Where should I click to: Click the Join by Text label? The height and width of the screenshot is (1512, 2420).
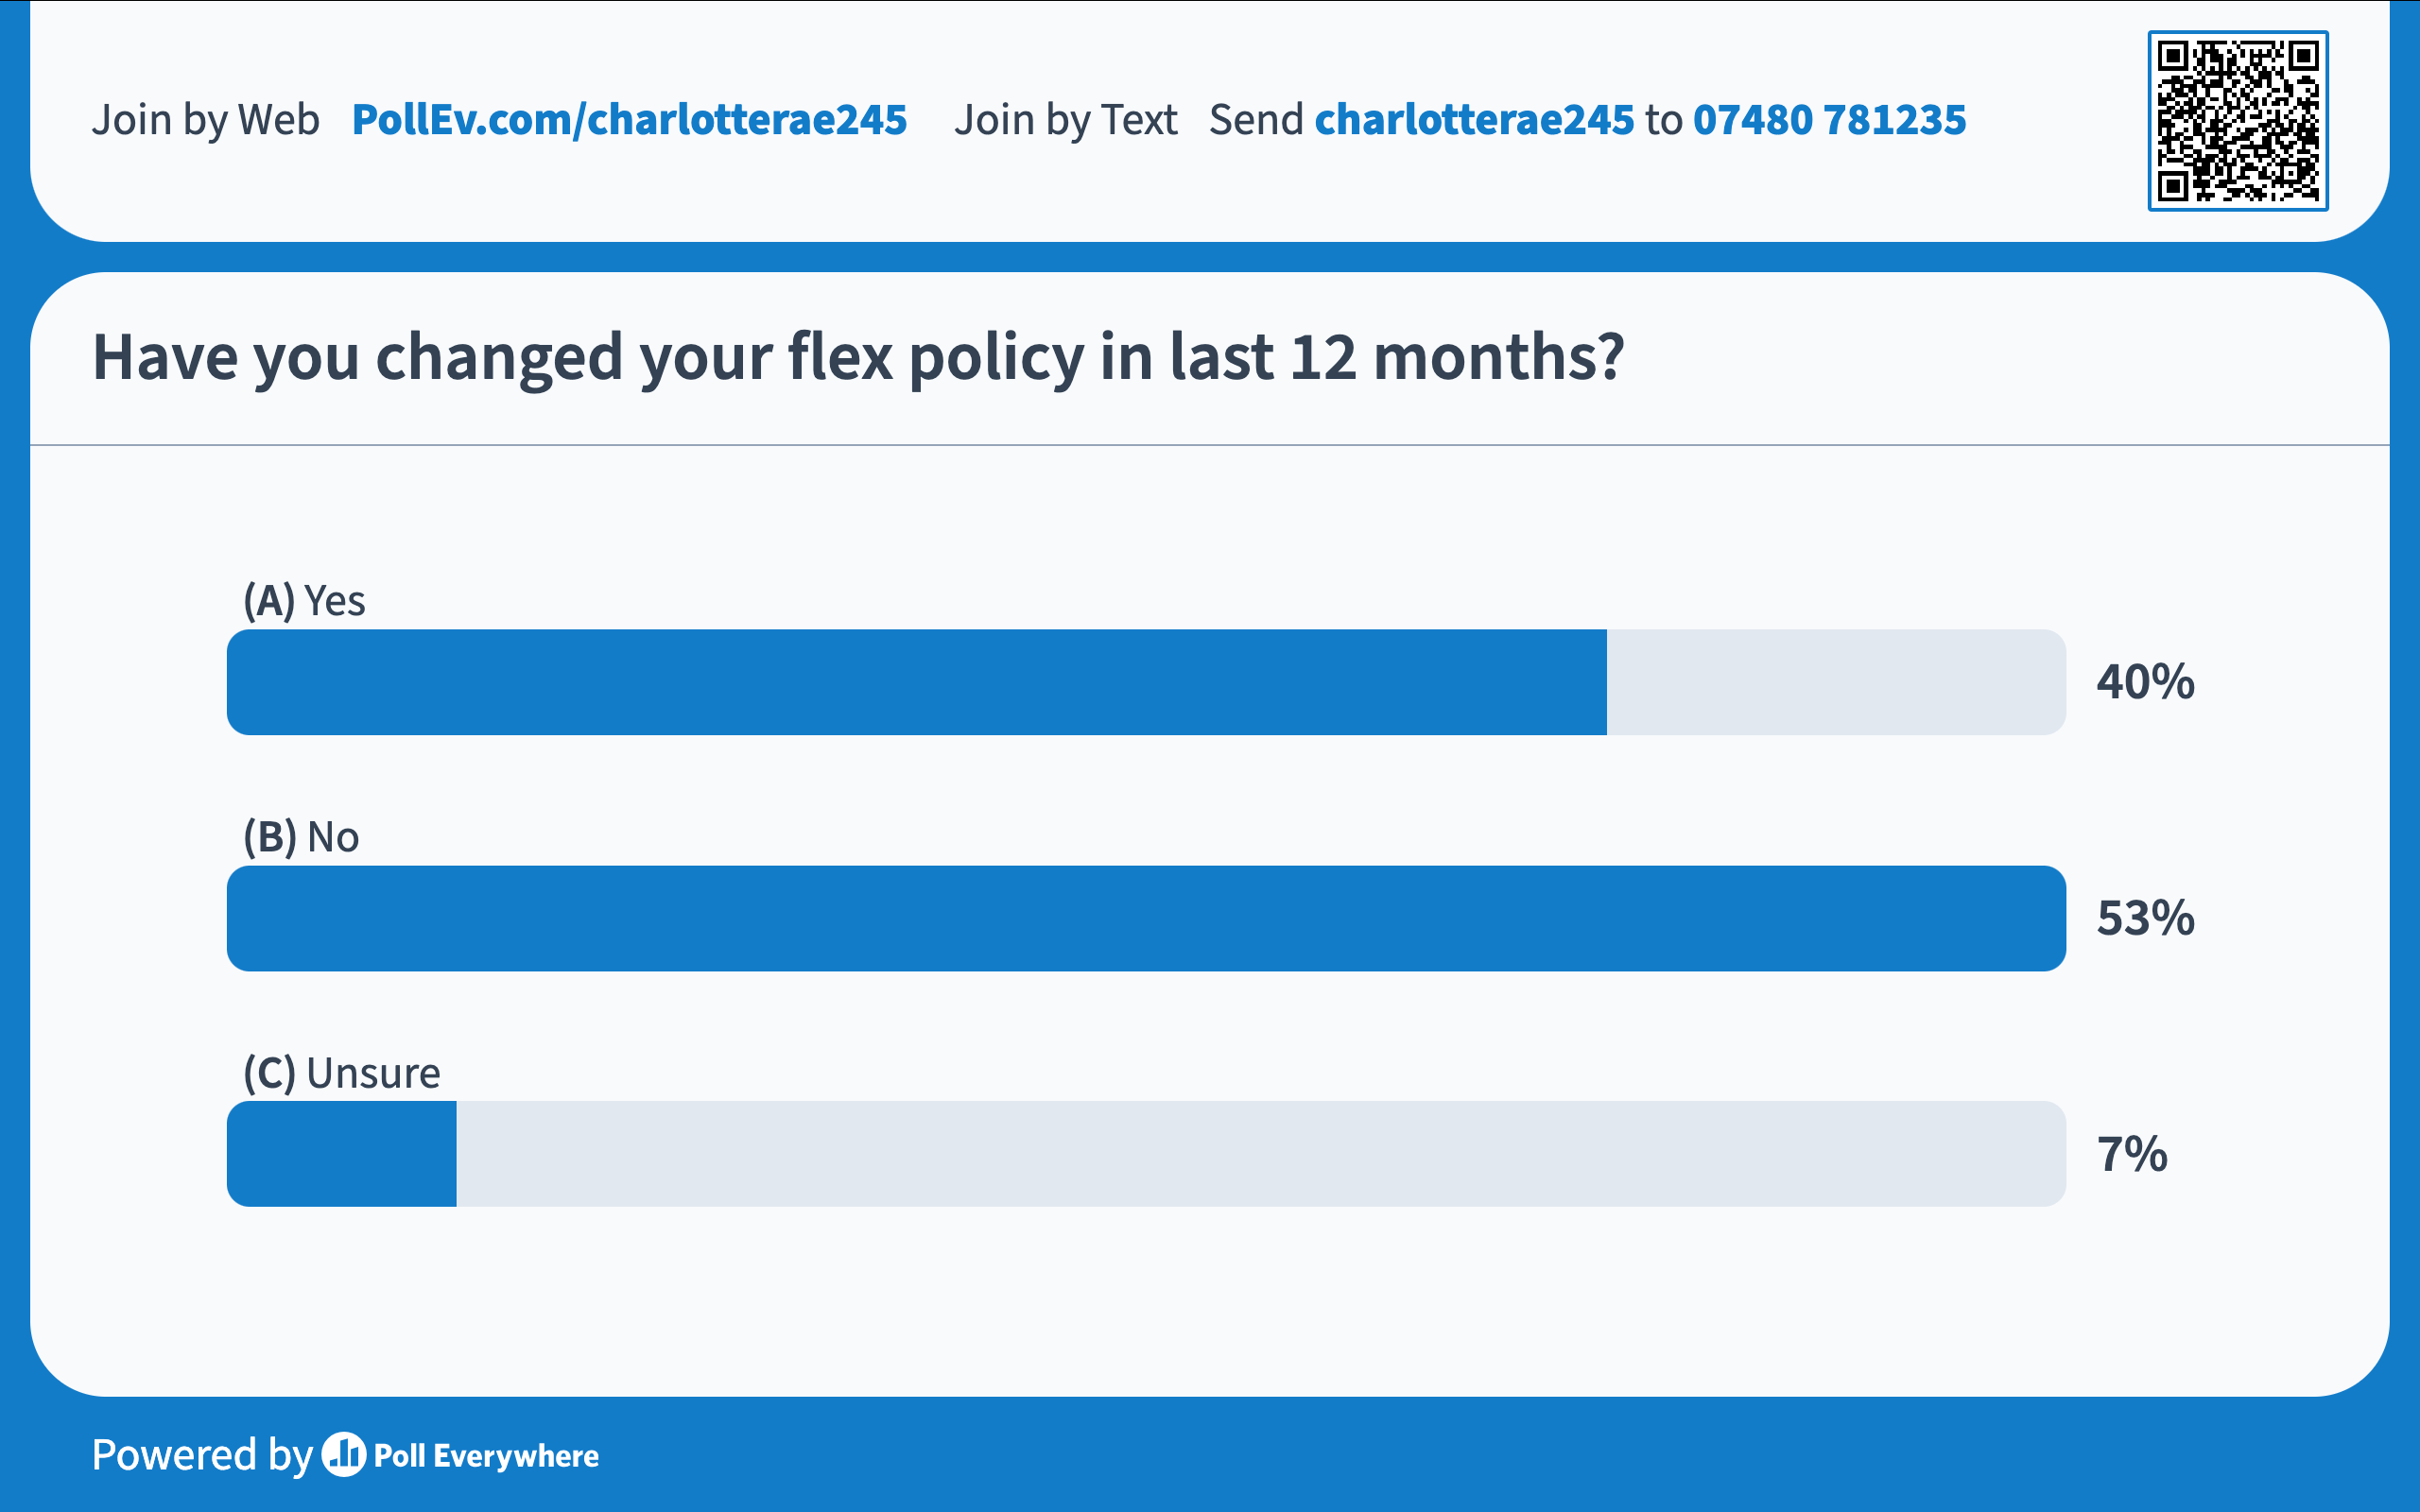[x=1065, y=120]
